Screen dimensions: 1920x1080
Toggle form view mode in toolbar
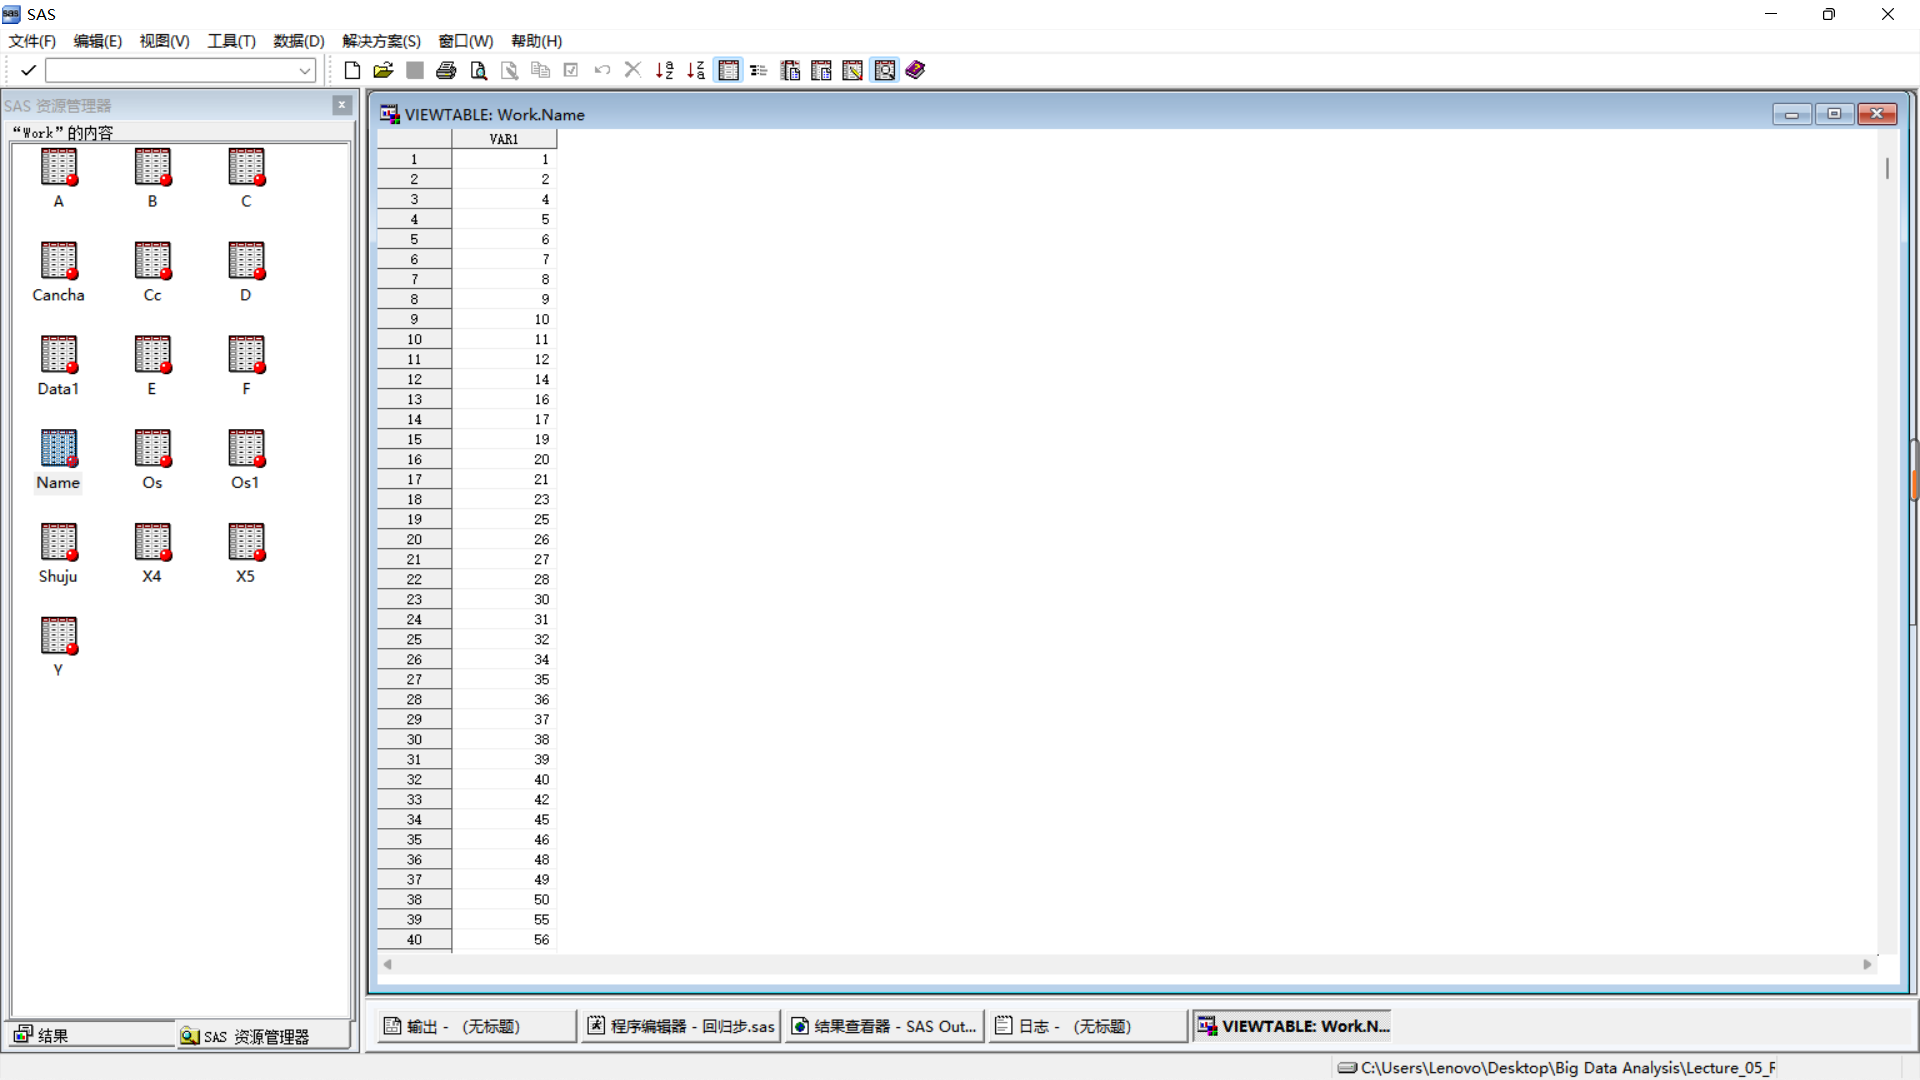pos(759,70)
